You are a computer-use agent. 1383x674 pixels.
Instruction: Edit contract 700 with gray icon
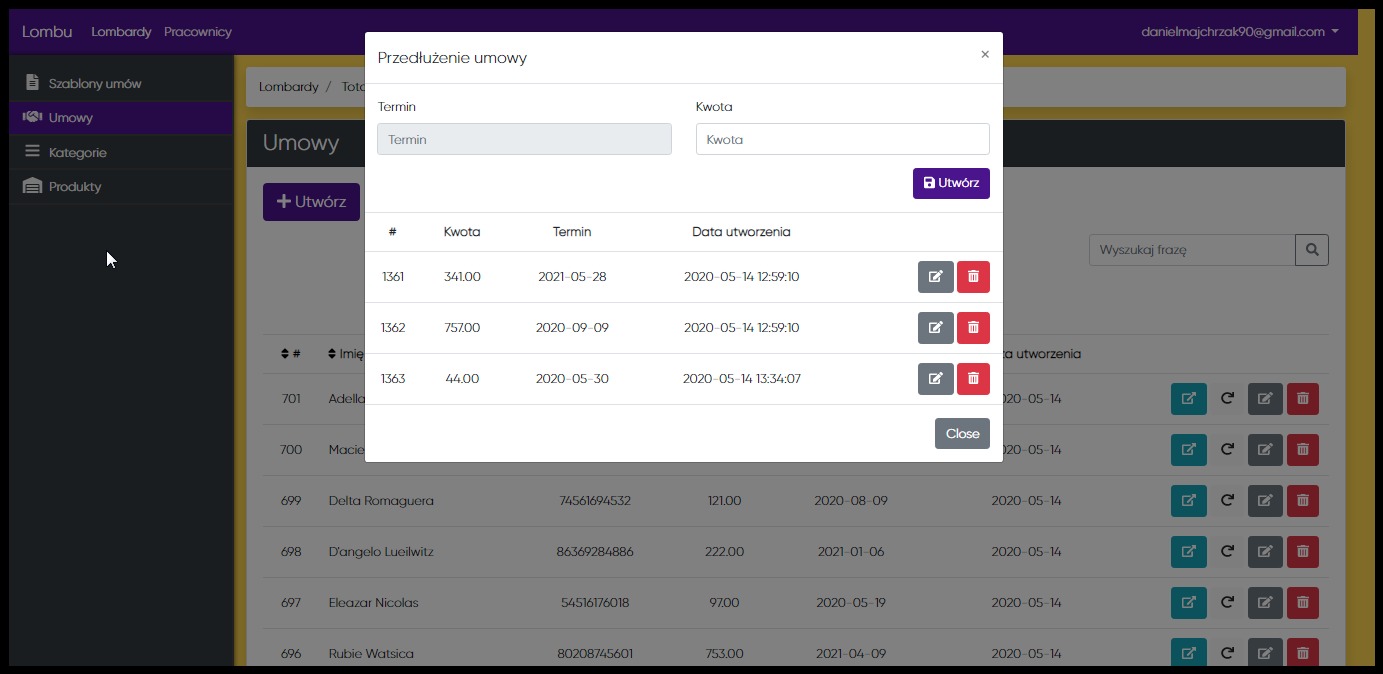pos(1265,450)
